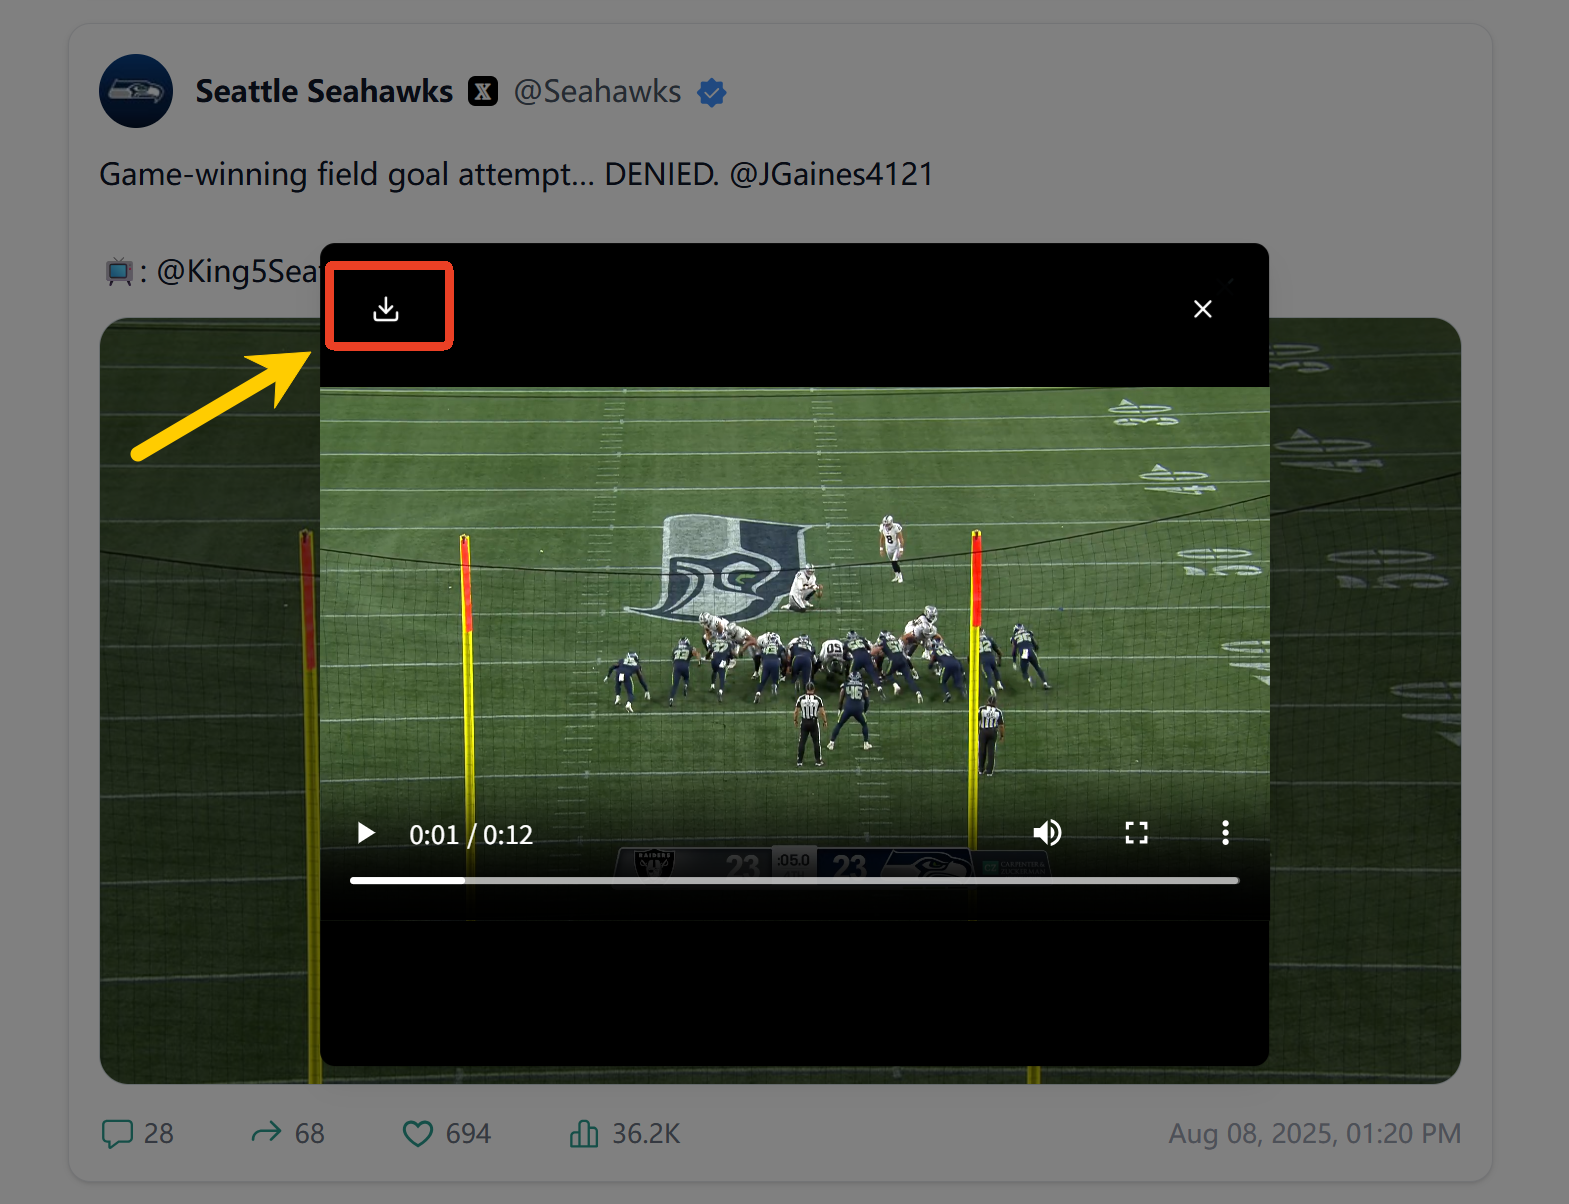The image size is (1569, 1204).
Task: Open the 28 replies comment icon
Action: point(117,1133)
